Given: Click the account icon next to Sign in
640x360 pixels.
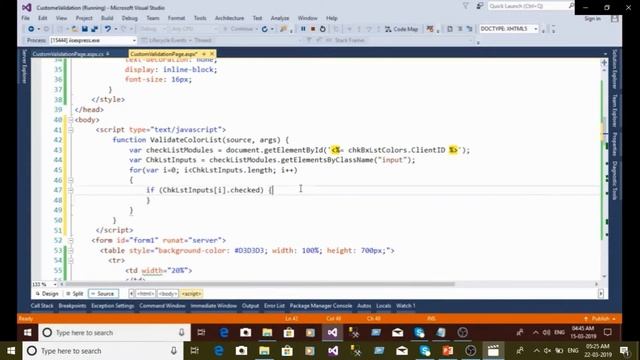Looking at the screenshot, I should click(x=614, y=18).
